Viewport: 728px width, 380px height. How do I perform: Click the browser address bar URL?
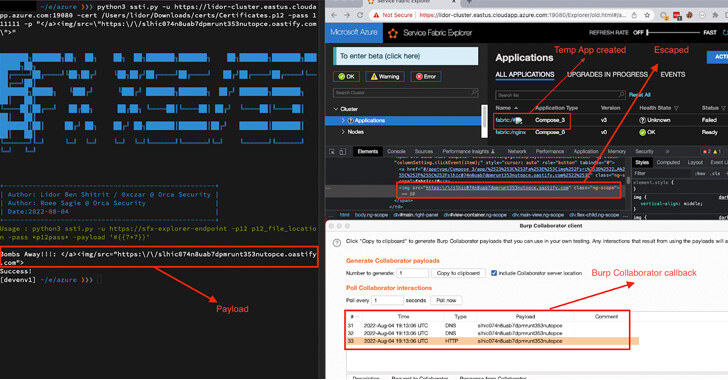click(522, 15)
